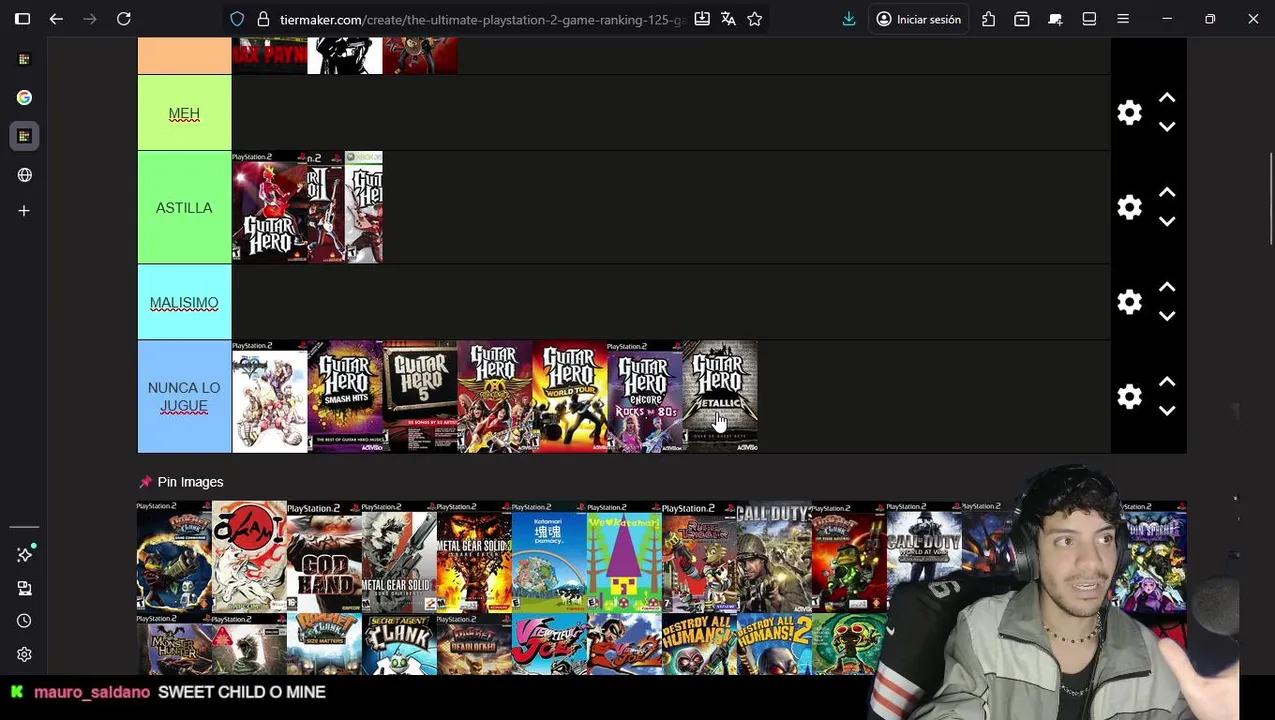This screenshot has height=720, width=1275.
Task: Open tracking protection shield in address bar
Action: [237, 19]
